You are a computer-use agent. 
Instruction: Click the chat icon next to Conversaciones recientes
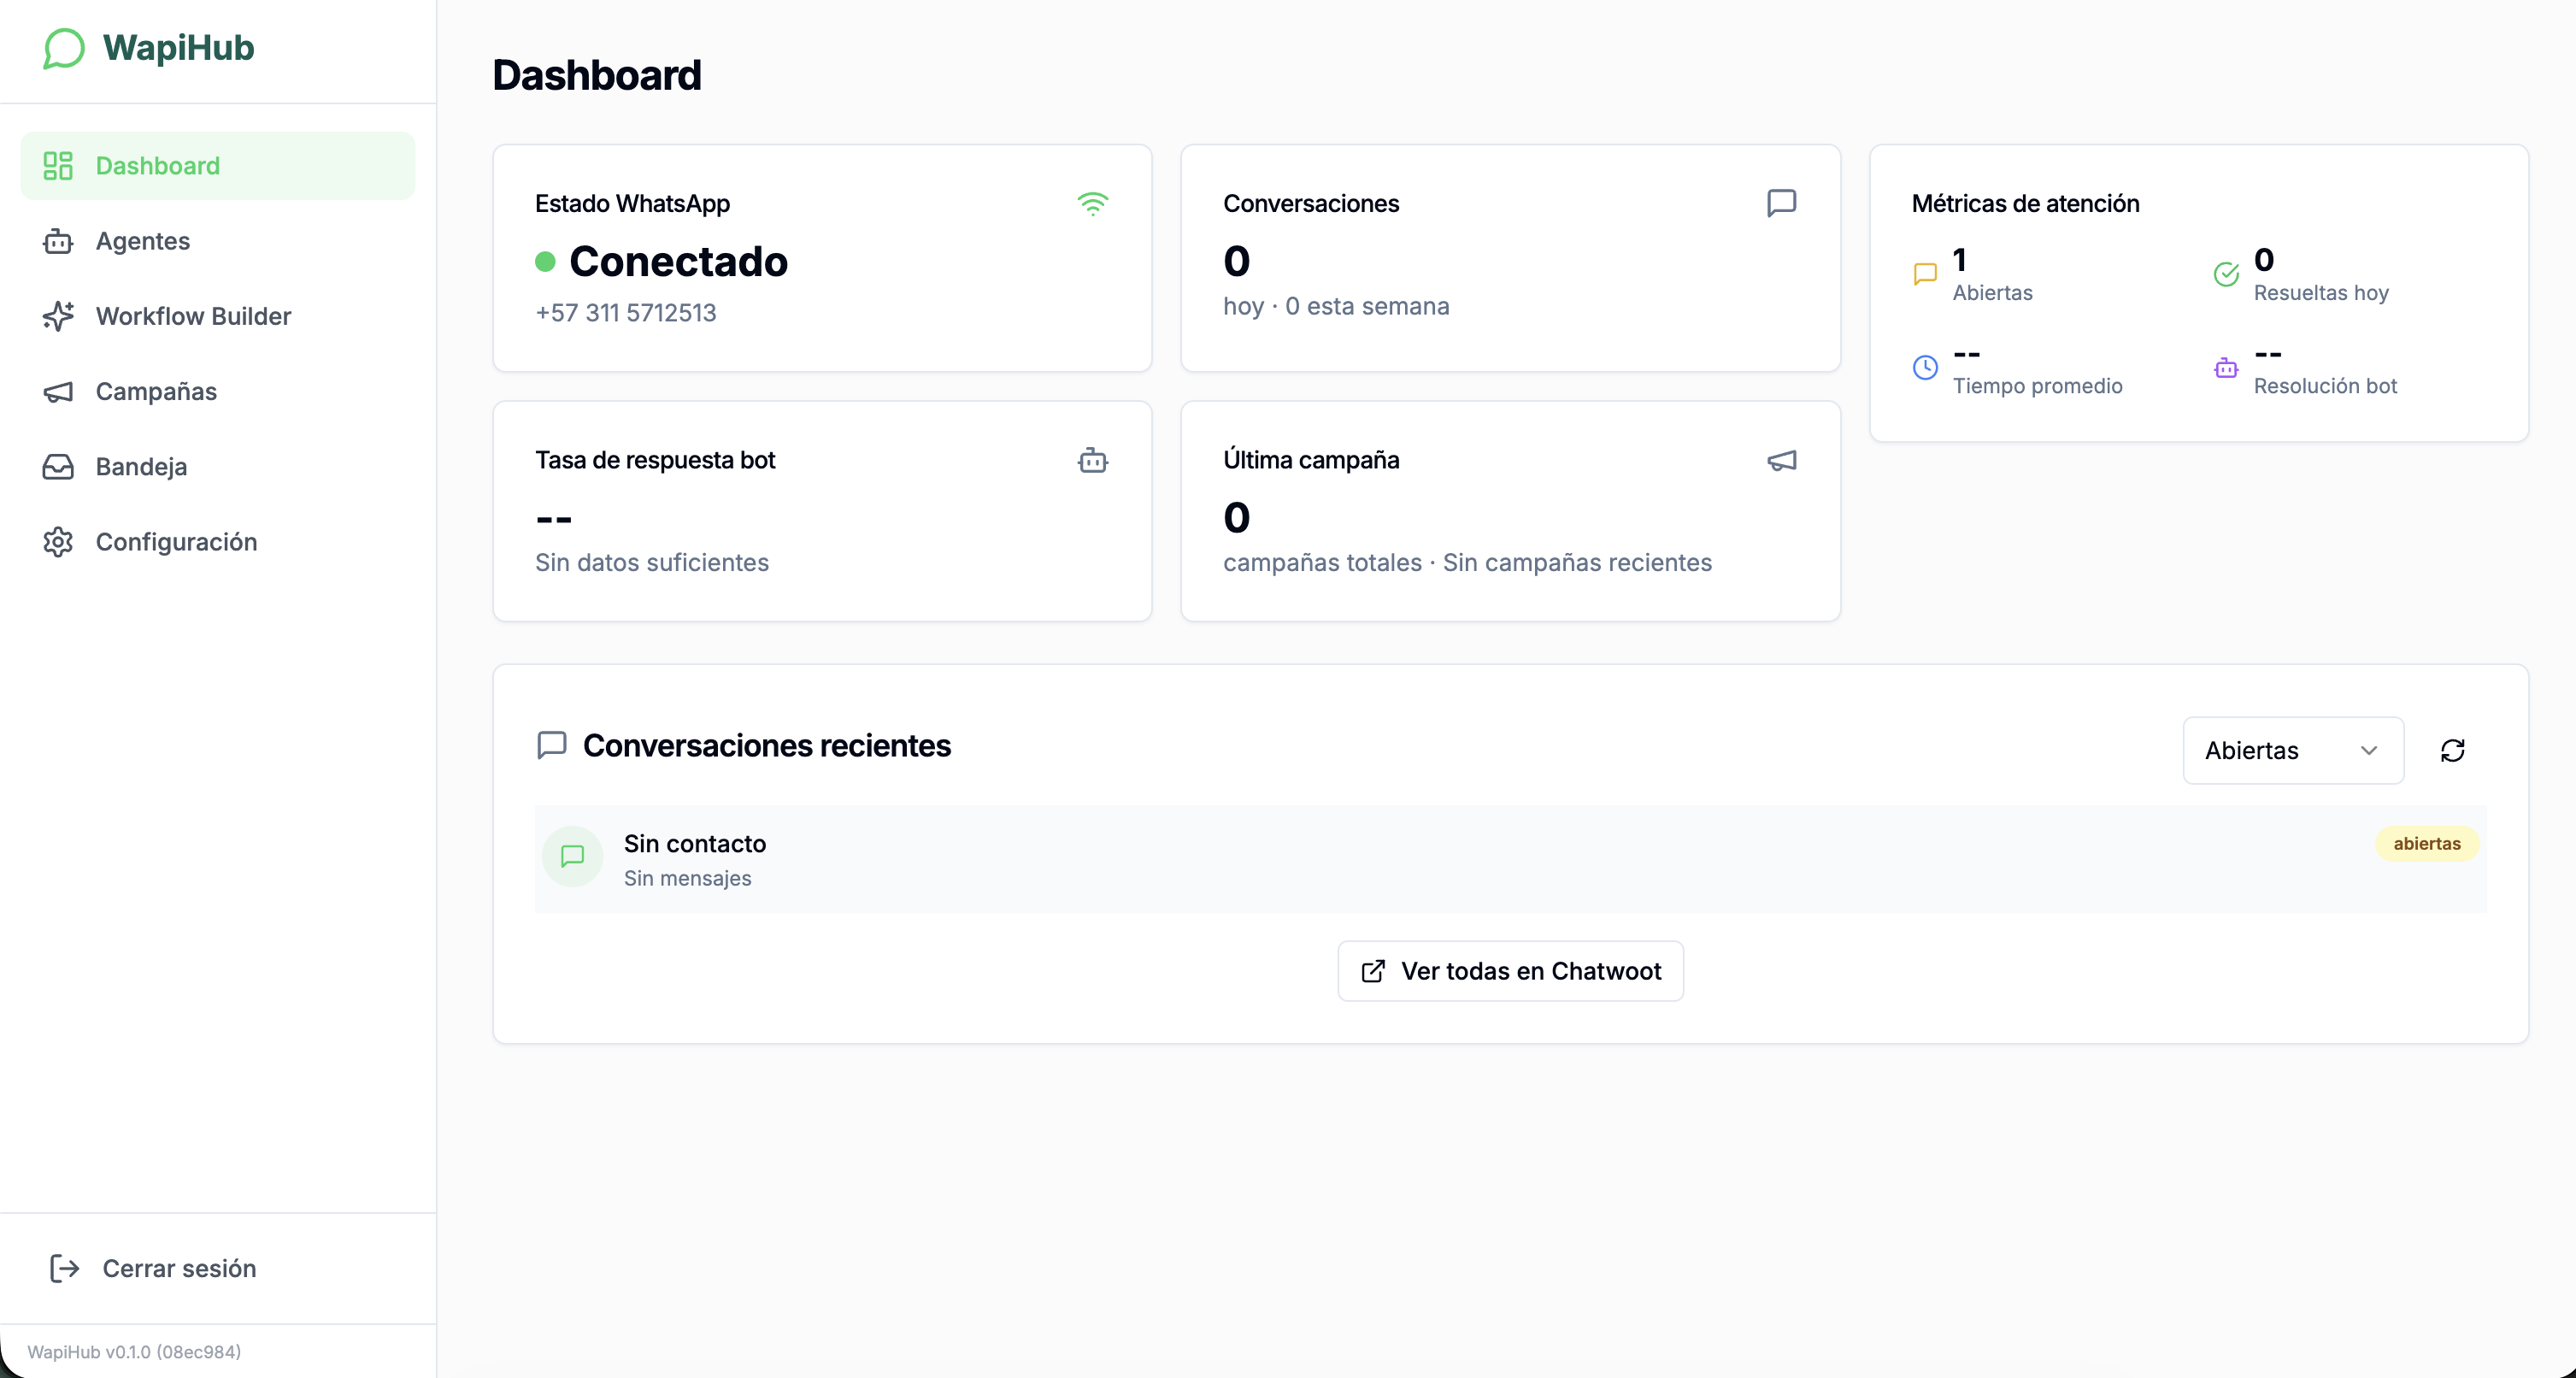click(x=552, y=745)
